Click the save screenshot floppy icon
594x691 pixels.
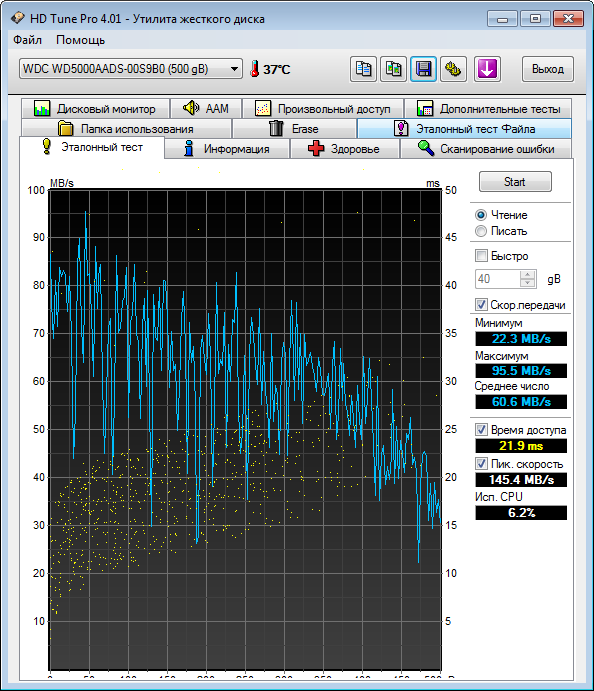[423, 69]
